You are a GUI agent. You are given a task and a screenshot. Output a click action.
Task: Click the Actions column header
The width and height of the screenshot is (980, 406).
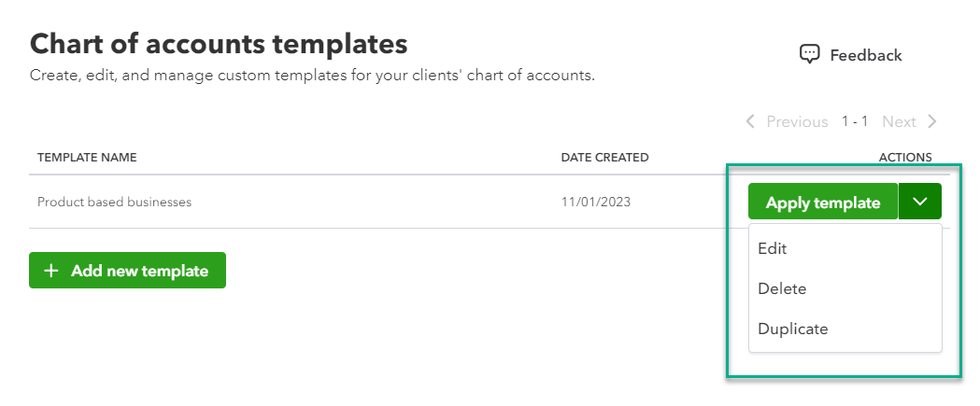tap(905, 157)
